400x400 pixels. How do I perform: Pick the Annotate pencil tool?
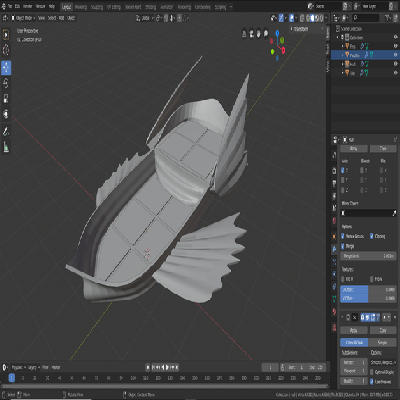tap(6, 131)
